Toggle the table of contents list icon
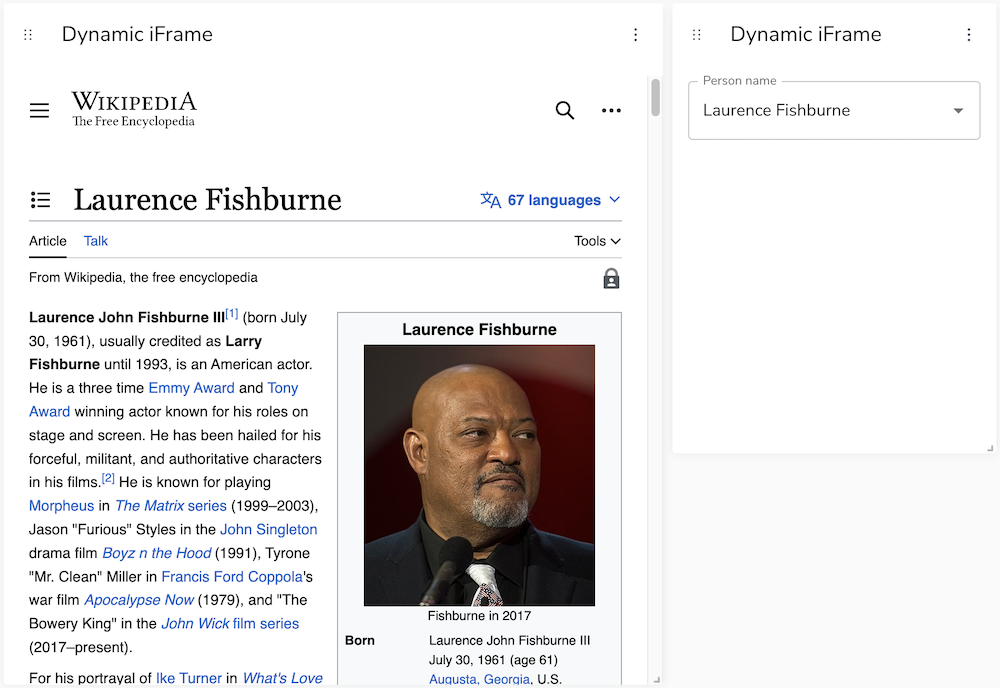This screenshot has height=688, width=1000. [x=41, y=200]
